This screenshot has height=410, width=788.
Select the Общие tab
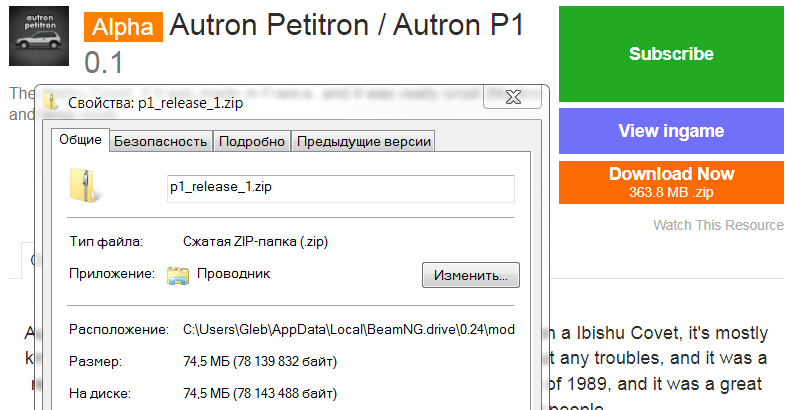(x=80, y=140)
